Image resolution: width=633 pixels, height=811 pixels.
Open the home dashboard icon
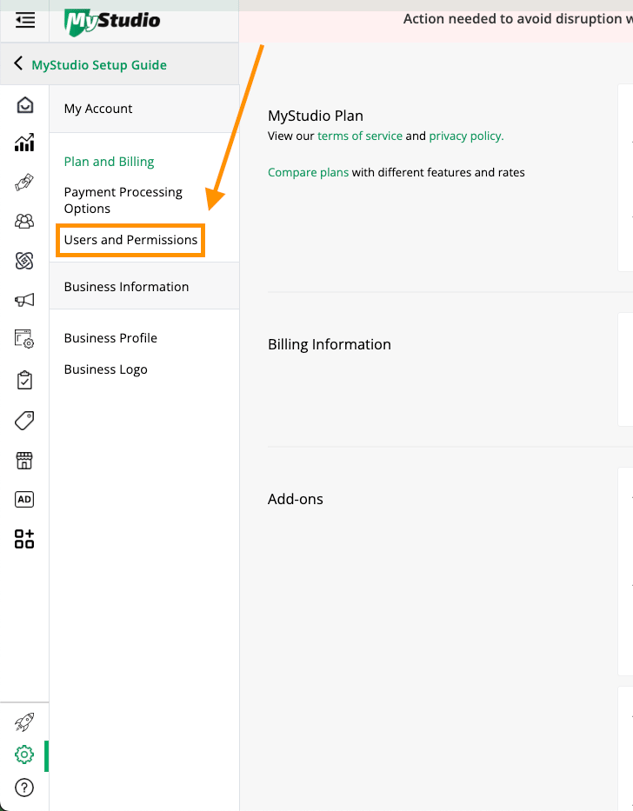pyautogui.click(x=25, y=105)
